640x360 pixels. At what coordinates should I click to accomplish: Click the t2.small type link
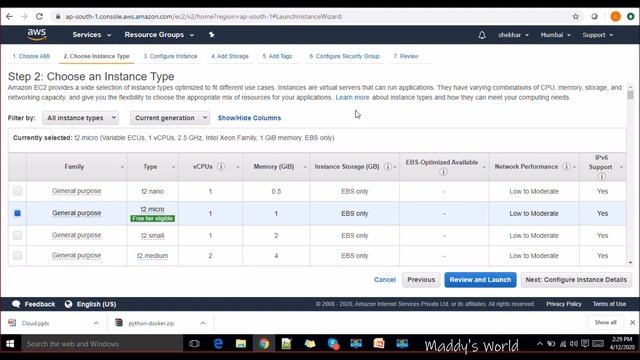pos(152,236)
